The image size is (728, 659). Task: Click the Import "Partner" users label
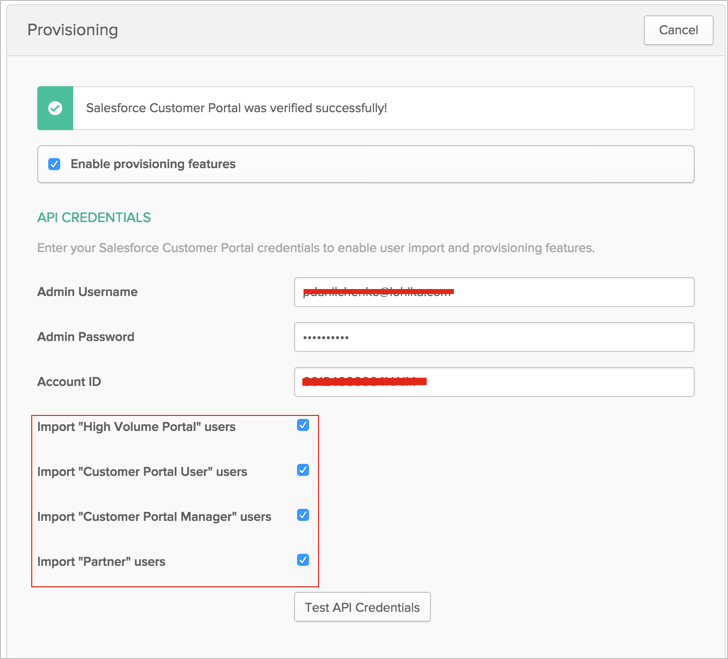101,561
